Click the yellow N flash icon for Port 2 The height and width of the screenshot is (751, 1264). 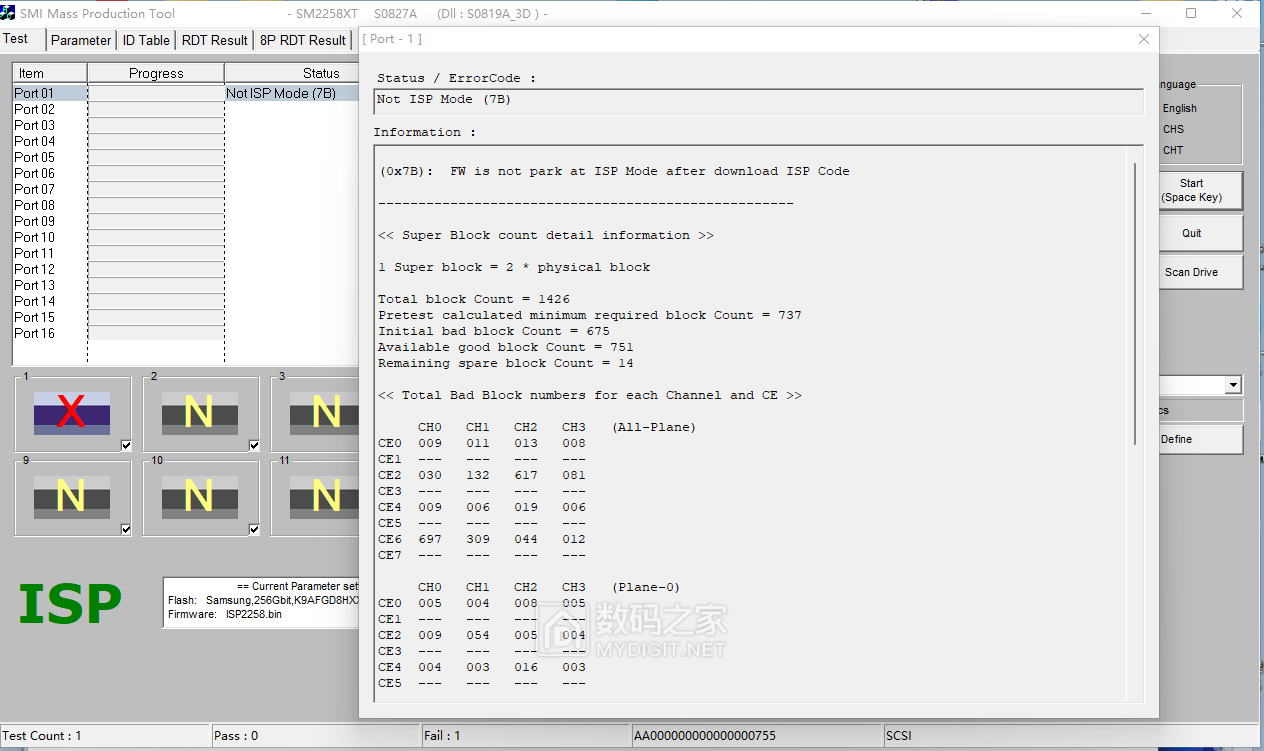click(199, 410)
